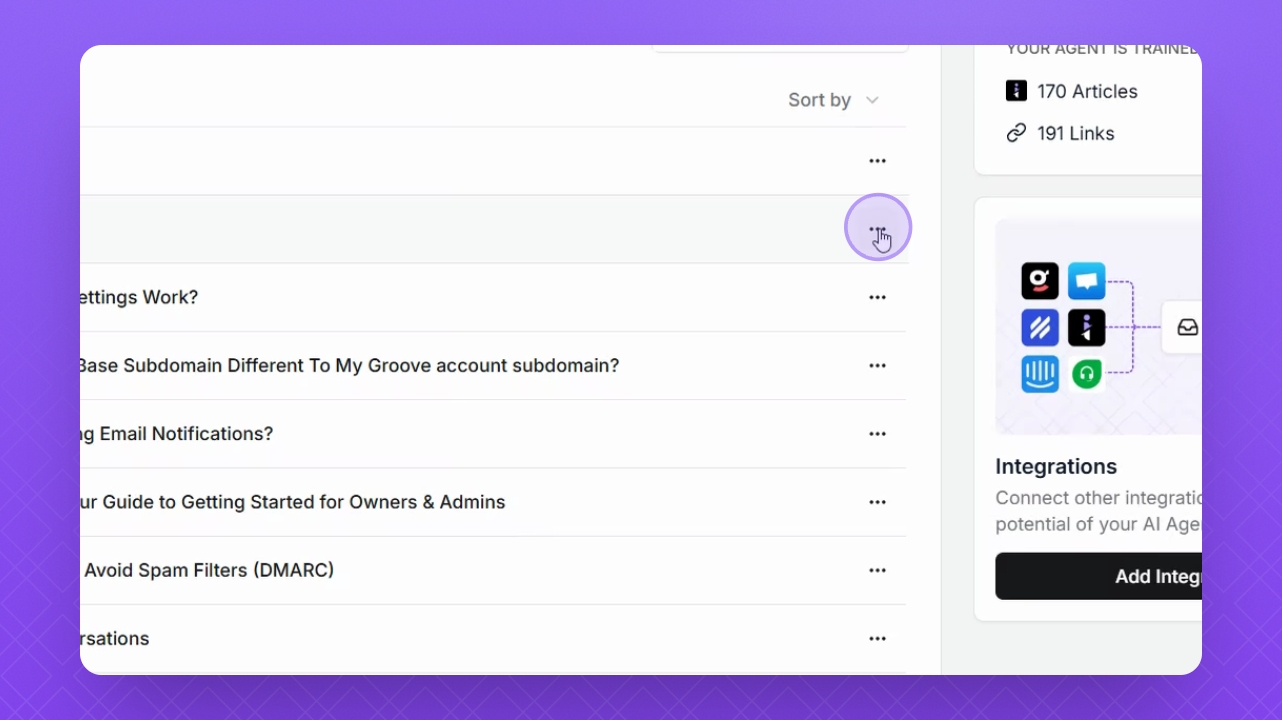Viewport: 1282px width, 720px height.
Task: Select the '170 Articles' count
Action: point(1087,91)
